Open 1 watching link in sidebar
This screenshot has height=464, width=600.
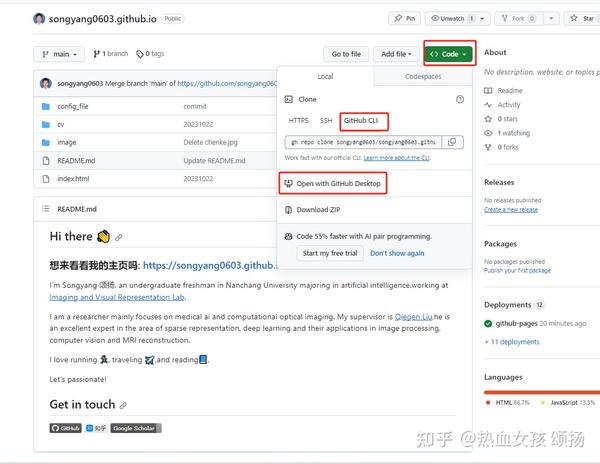click(x=507, y=133)
